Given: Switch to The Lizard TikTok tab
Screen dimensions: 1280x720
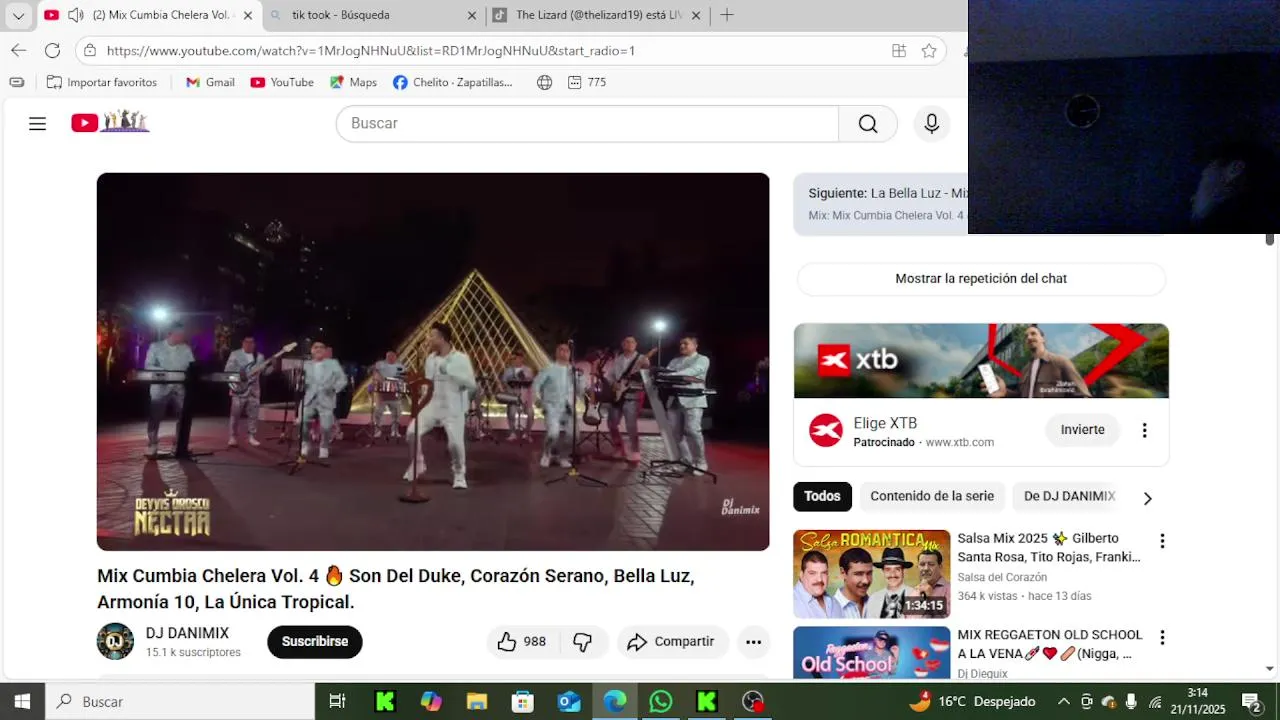Looking at the screenshot, I should click(x=598, y=15).
